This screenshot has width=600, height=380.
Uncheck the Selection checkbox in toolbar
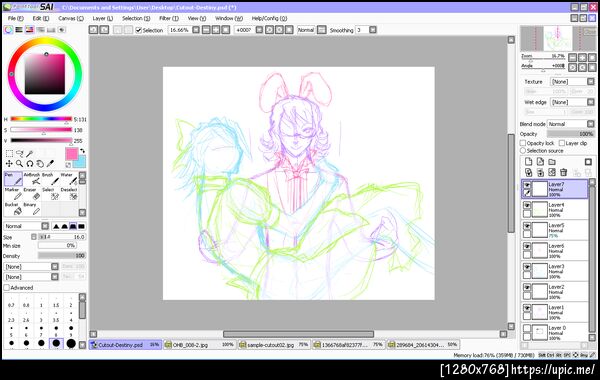[x=139, y=30]
